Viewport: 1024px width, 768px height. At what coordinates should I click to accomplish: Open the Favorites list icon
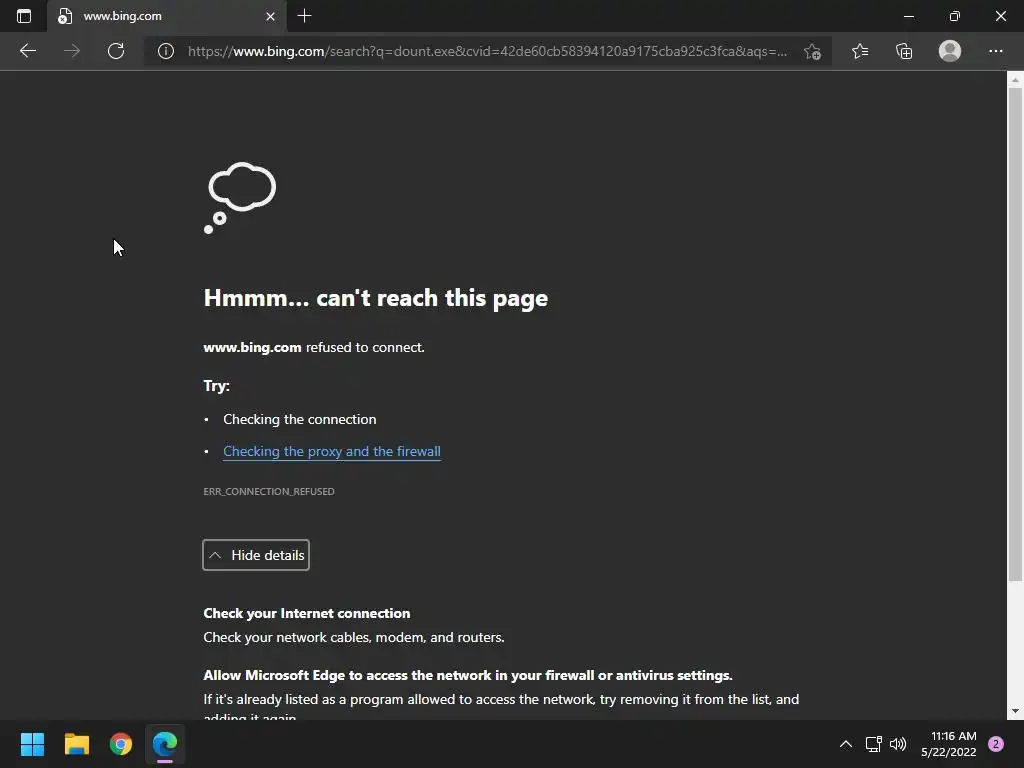point(860,51)
